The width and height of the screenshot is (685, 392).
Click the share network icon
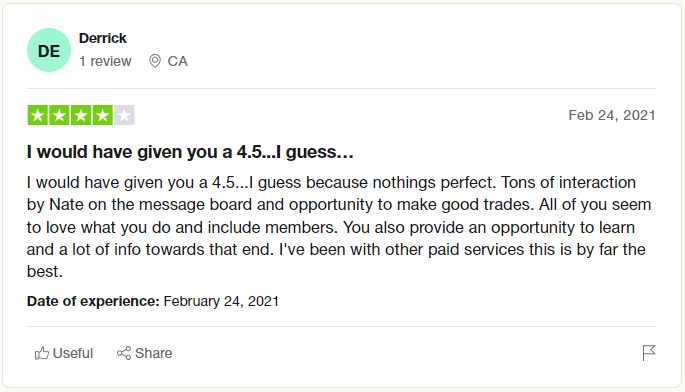point(124,353)
